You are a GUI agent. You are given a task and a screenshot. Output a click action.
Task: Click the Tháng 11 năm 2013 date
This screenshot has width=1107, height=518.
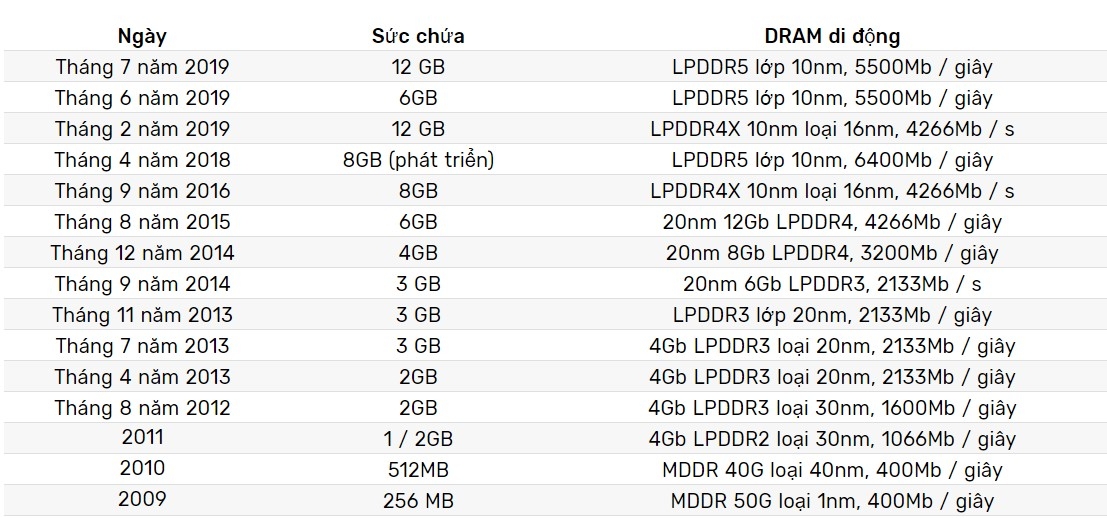(x=142, y=315)
